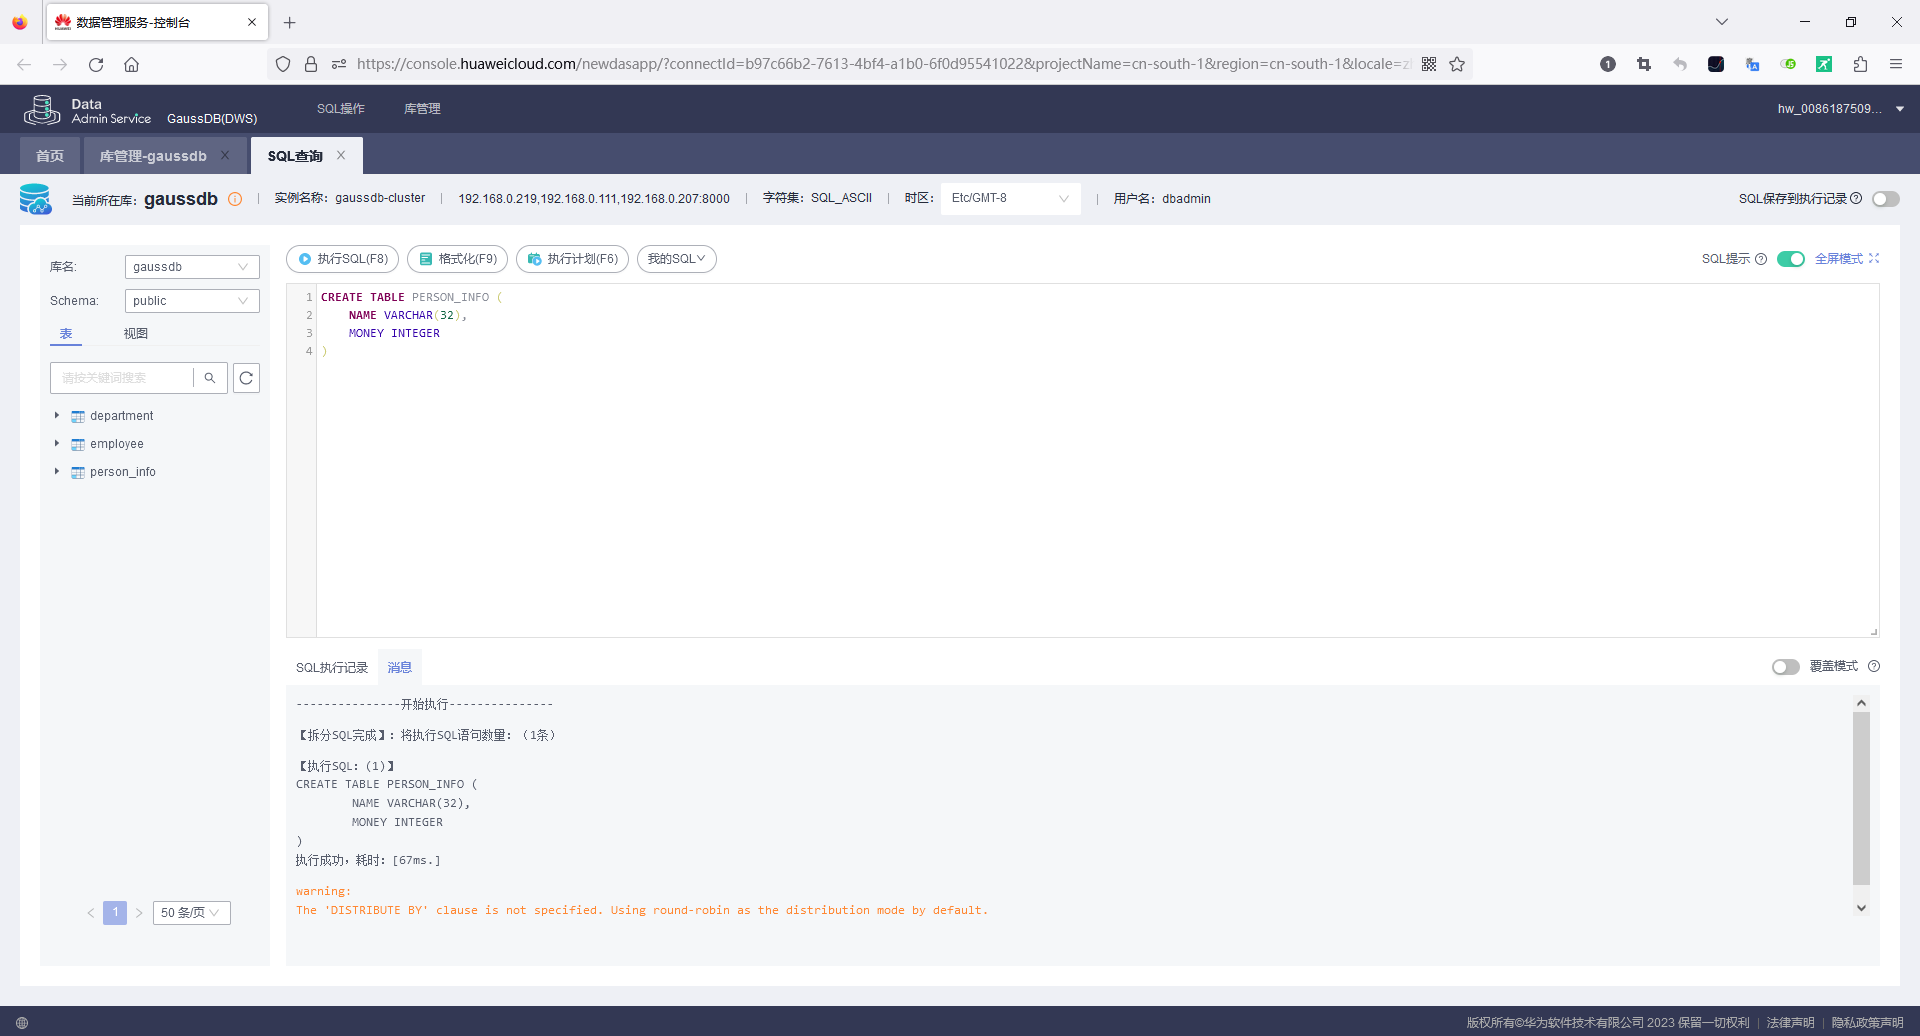The width and height of the screenshot is (1920, 1036).
Task: Open the SQL操作 menu
Action: click(x=341, y=109)
